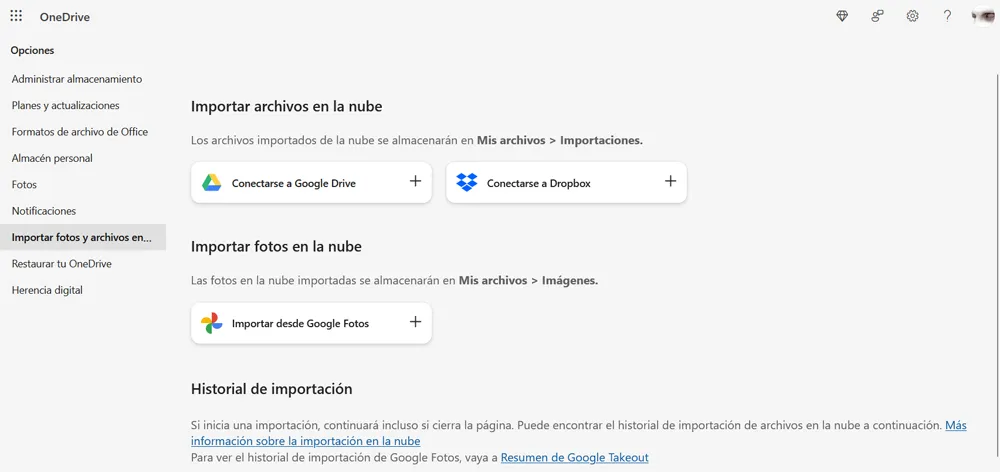Open Almacén personal settings
This screenshot has width=1000, height=472.
click(x=52, y=158)
